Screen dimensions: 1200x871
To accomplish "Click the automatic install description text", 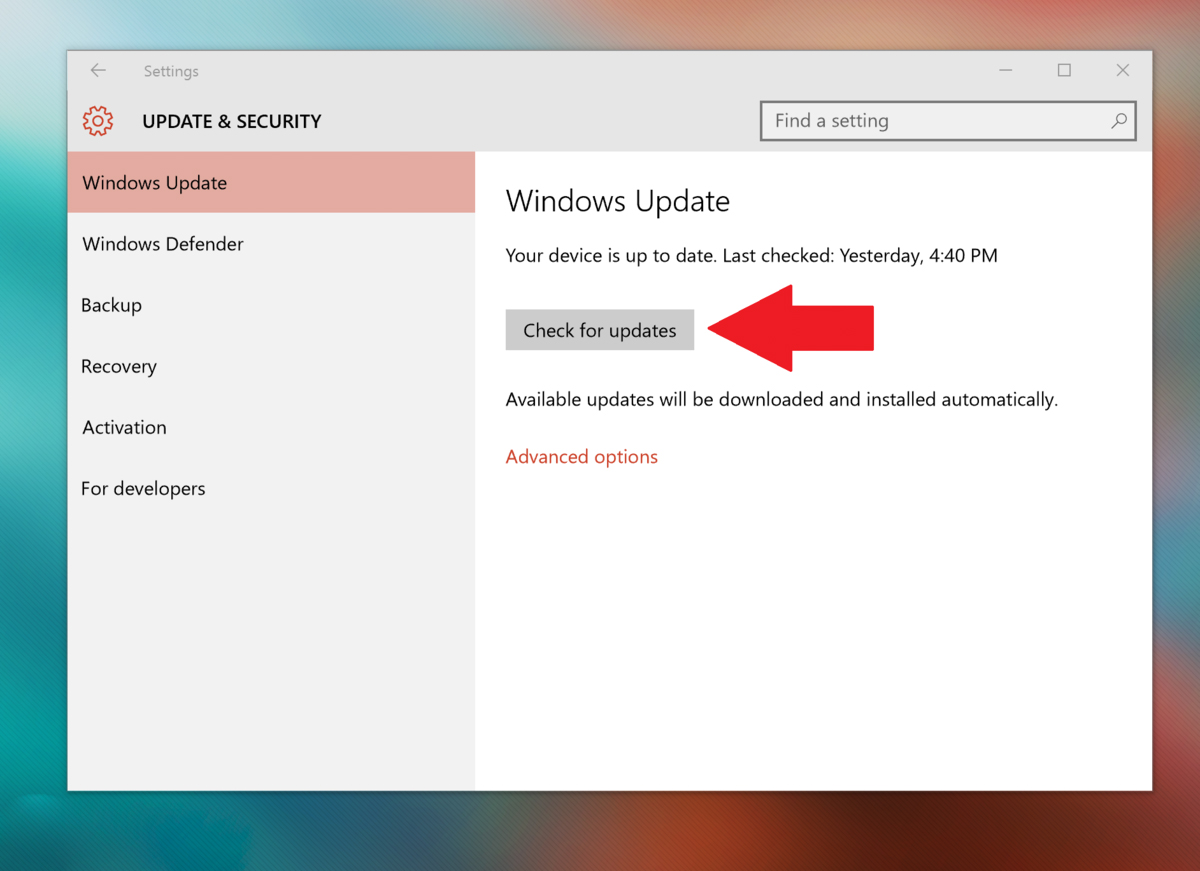I will click(781, 399).
